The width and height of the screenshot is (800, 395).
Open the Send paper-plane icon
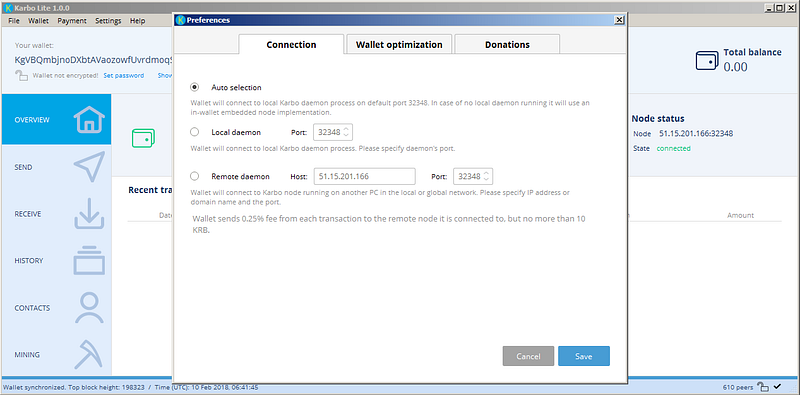pyautogui.click(x=89, y=166)
